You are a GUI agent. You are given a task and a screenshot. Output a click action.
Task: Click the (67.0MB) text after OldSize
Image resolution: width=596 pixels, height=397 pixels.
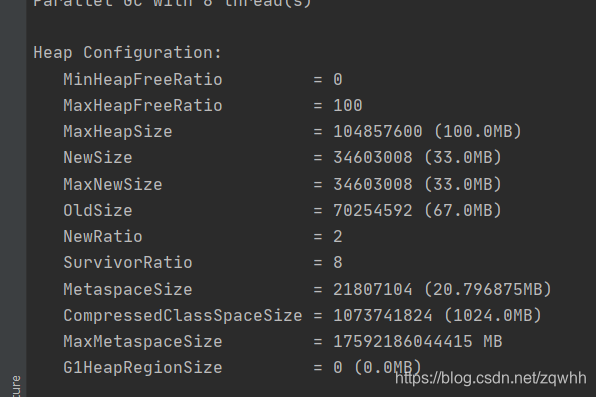click(463, 211)
